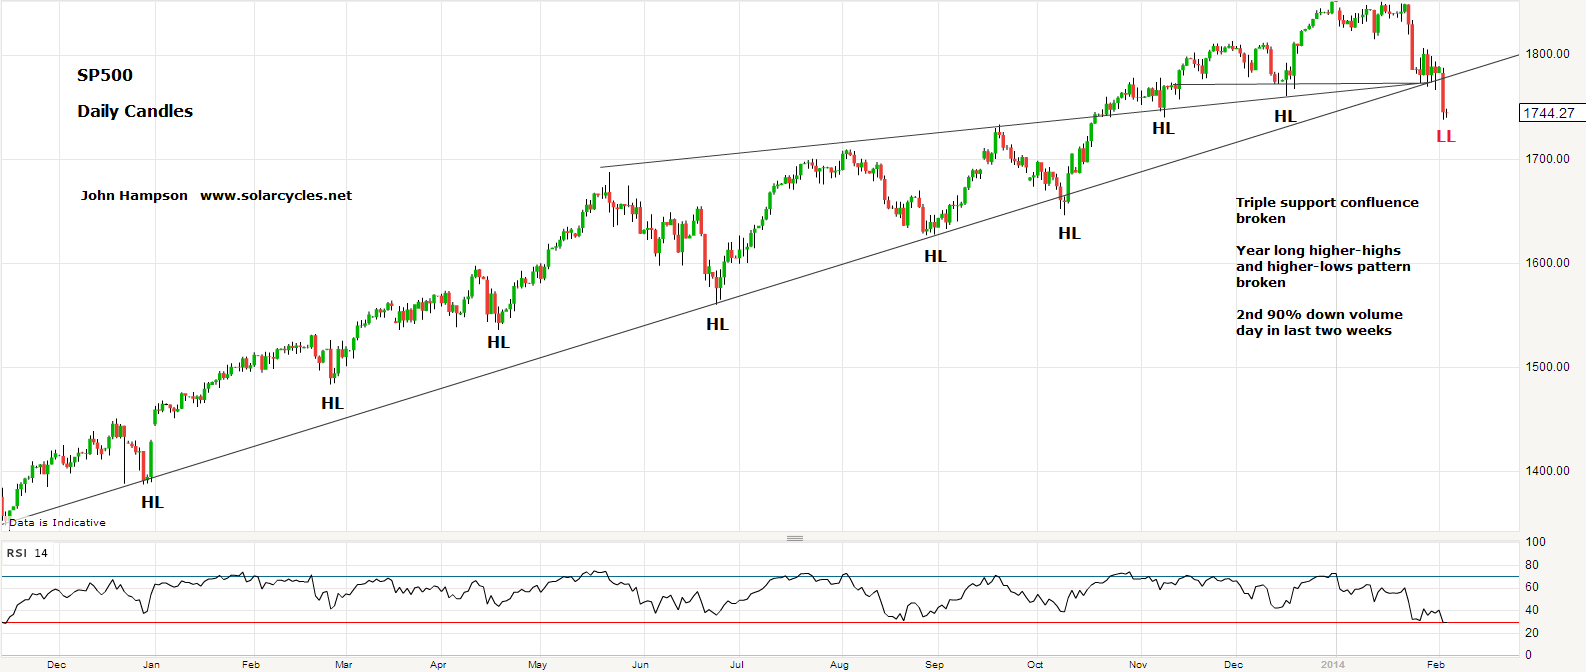Screen dimensions: 1586x672
Task: Click the RSI 14 indicator label
Action: [x=27, y=553]
